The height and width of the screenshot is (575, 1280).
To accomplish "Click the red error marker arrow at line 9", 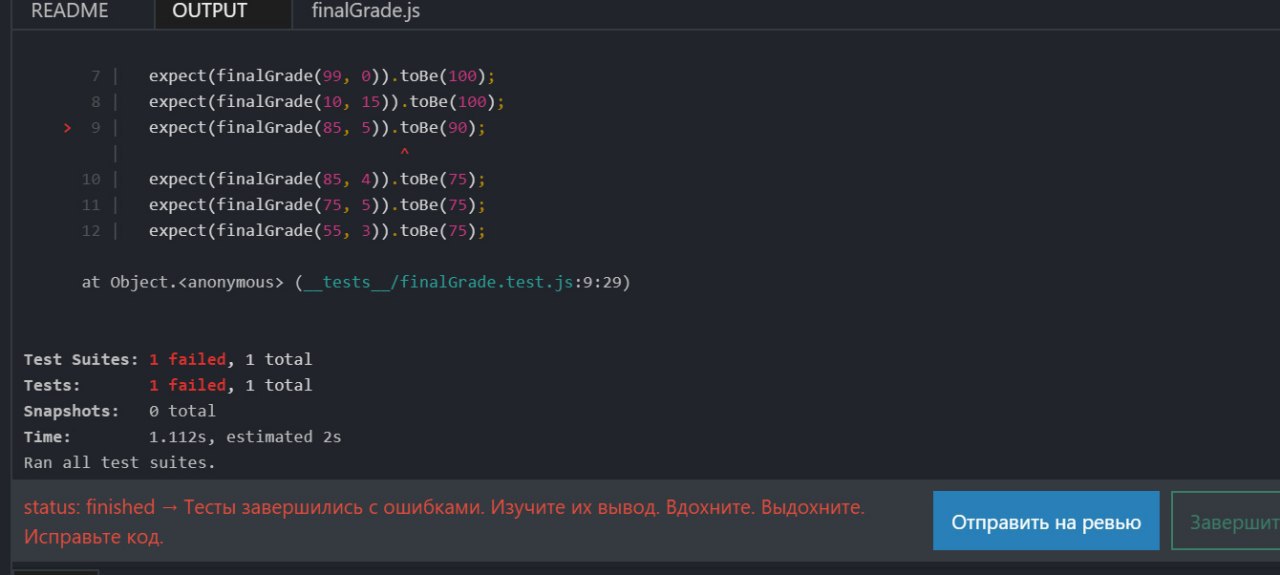I will [68, 128].
